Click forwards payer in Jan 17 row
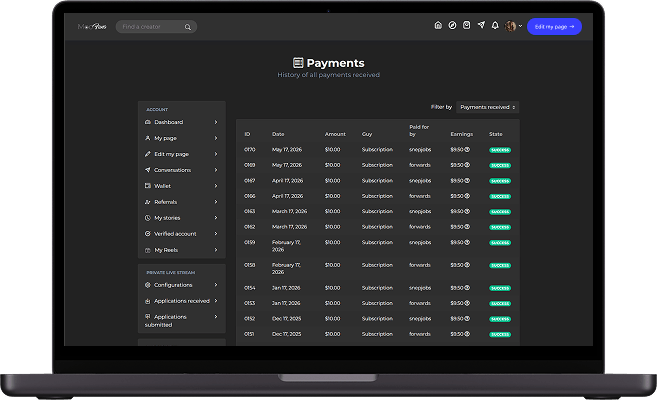The image size is (657, 401). tap(419, 303)
